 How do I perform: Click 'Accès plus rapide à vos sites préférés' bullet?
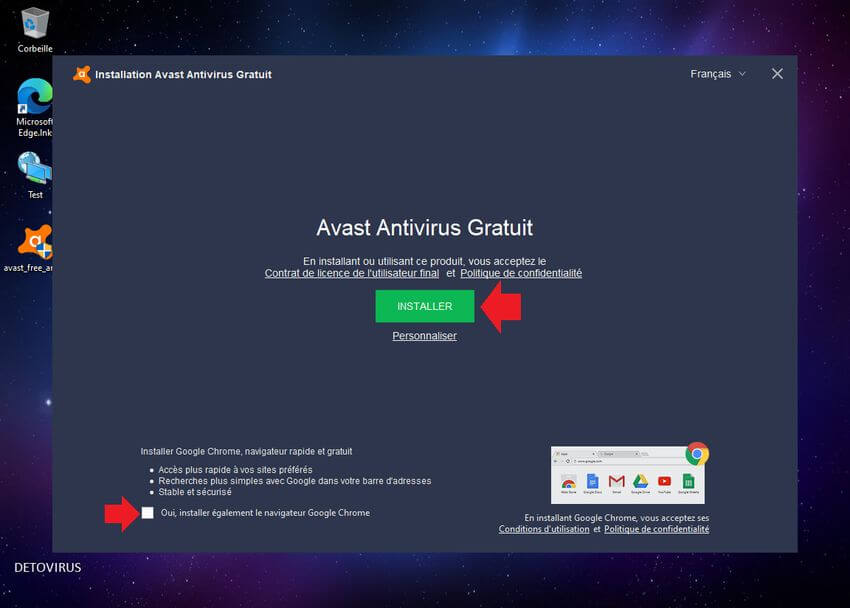[235, 469]
